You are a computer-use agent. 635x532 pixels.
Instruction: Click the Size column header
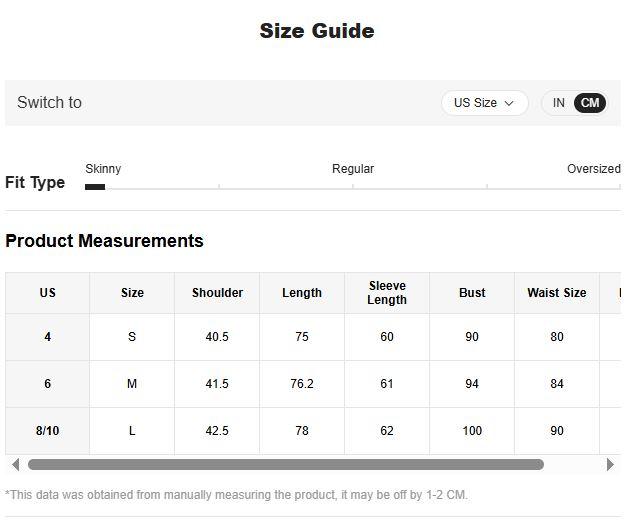click(x=132, y=293)
